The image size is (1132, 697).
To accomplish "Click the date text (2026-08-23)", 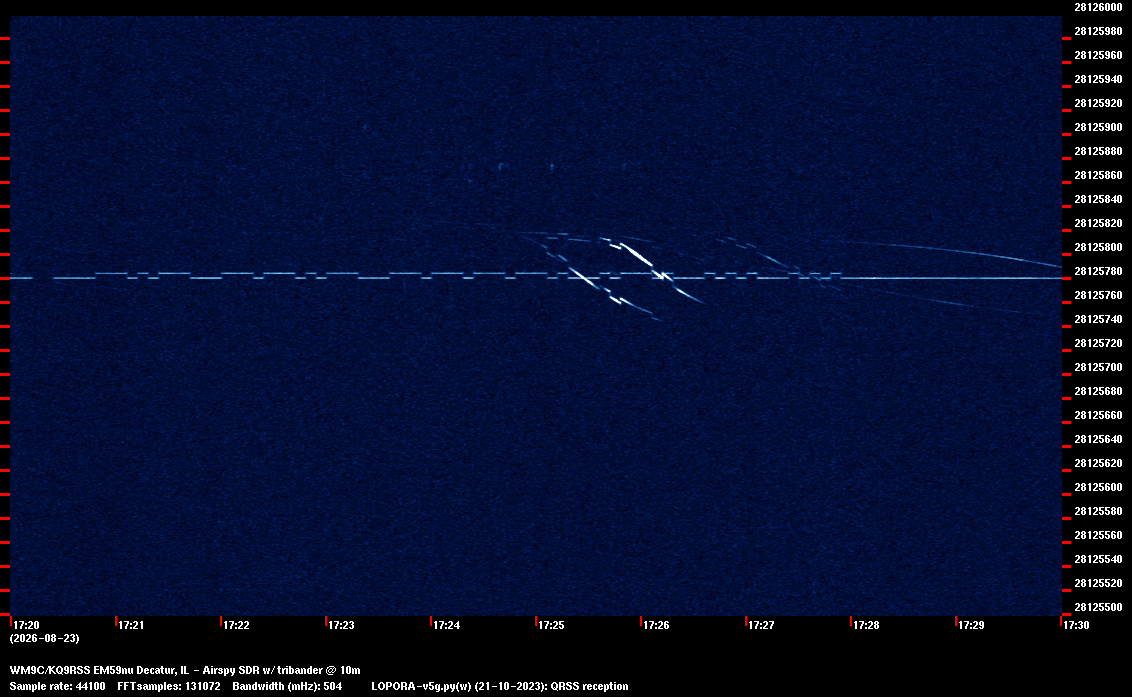I will [x=45, y=638].
